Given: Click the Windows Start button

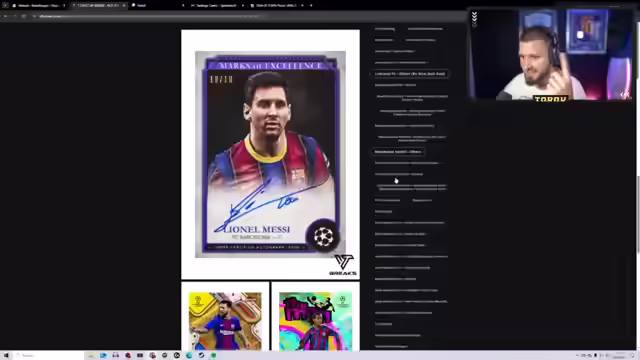Looking at the screenshot, I should 6,356.
